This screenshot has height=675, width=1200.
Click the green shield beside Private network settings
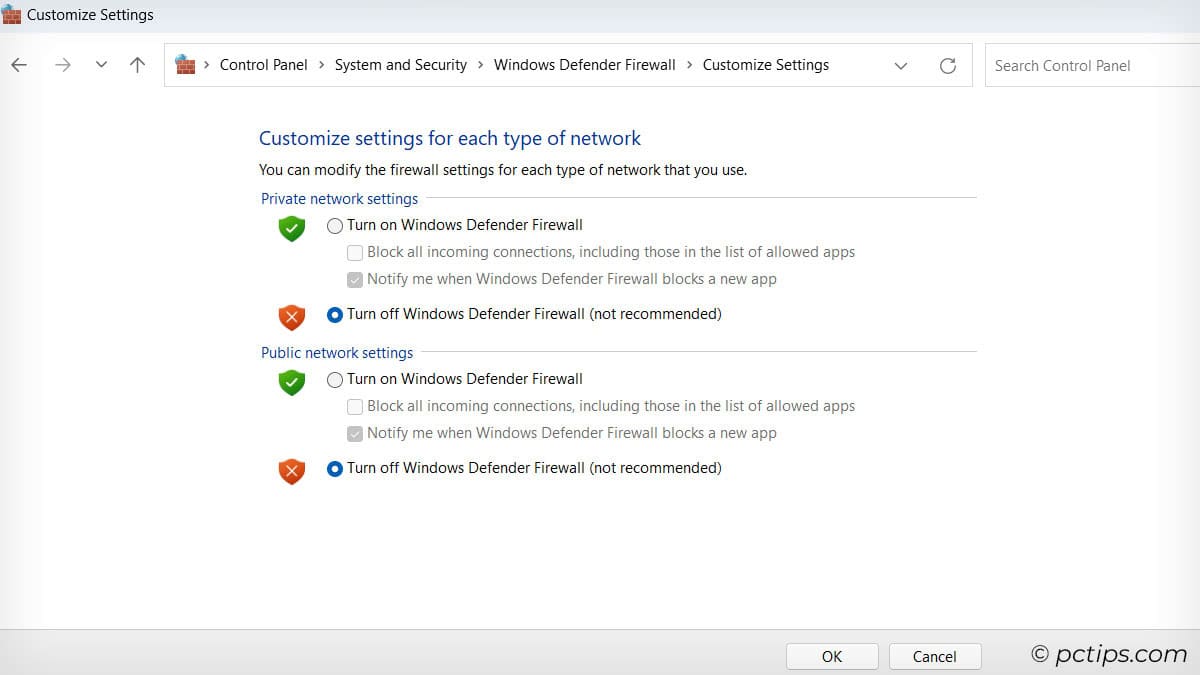[x=291, y=228]
